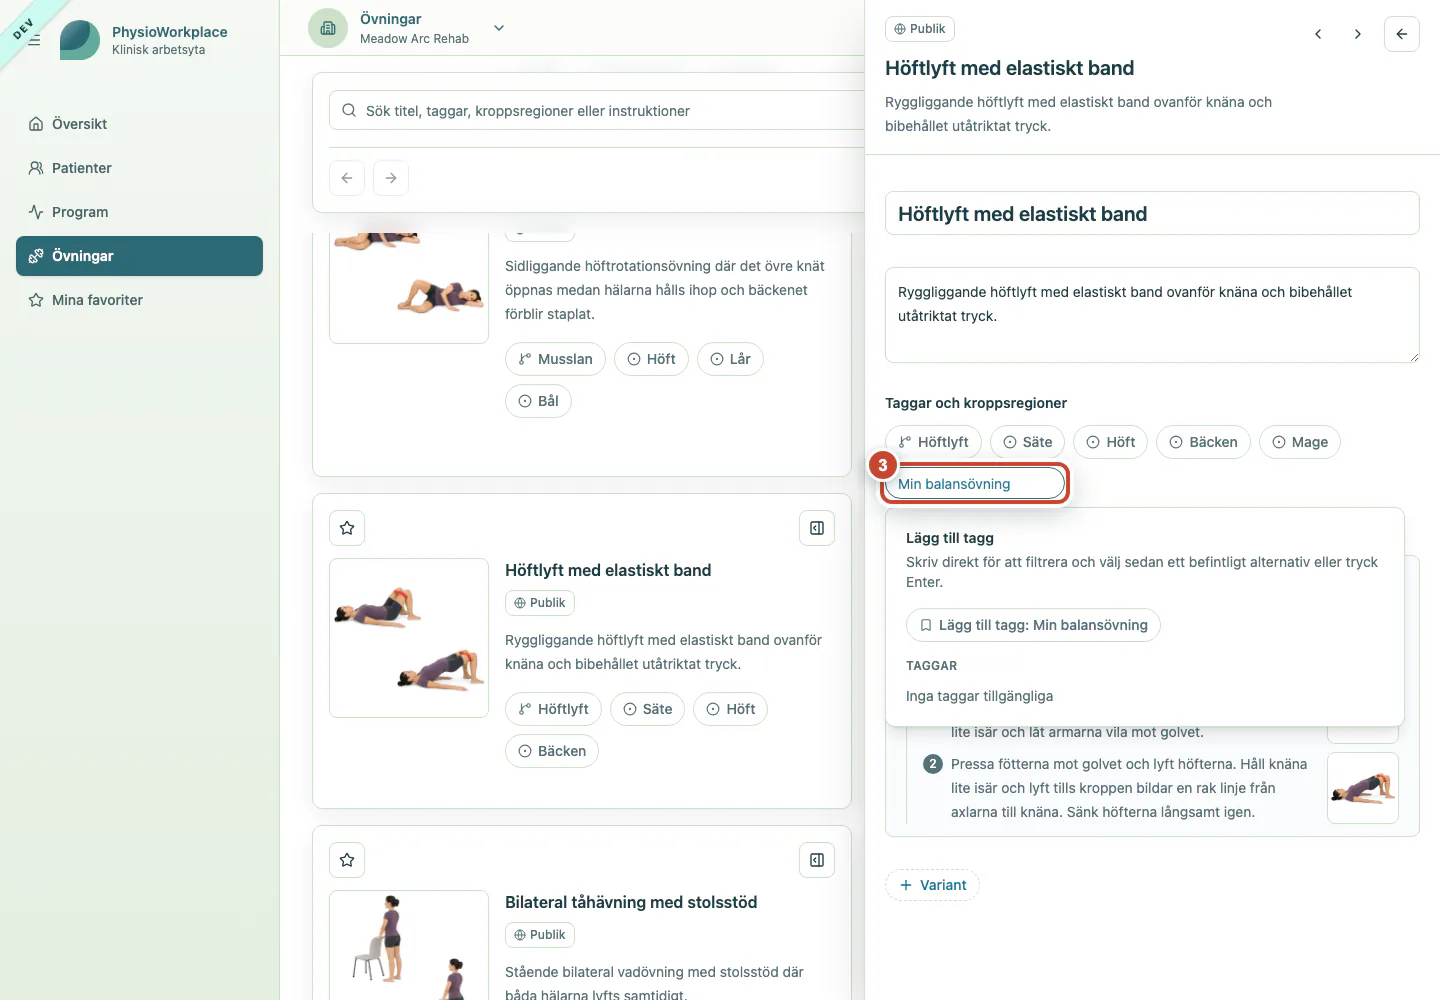The height and width of the screenshot is (1000, 1440).
Task: Click the left arrow below search field
Action: tap(347, 178)
